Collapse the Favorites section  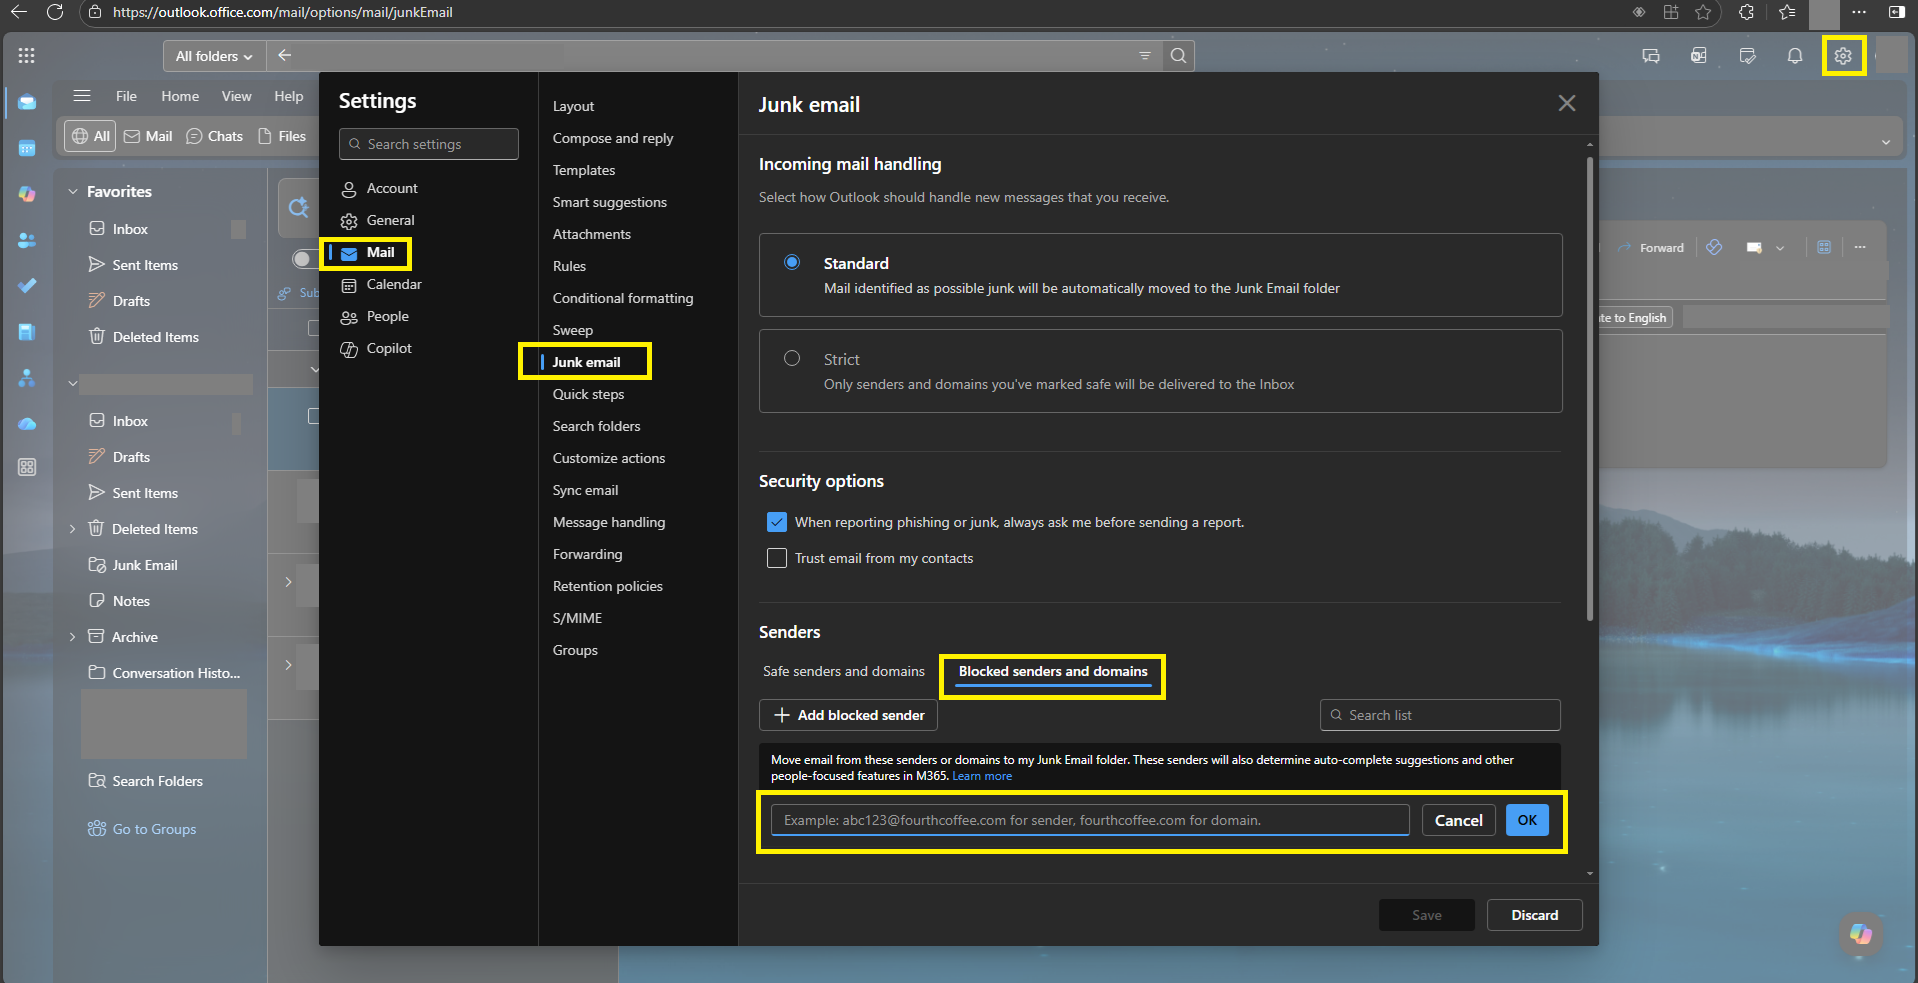pos(72,191)
